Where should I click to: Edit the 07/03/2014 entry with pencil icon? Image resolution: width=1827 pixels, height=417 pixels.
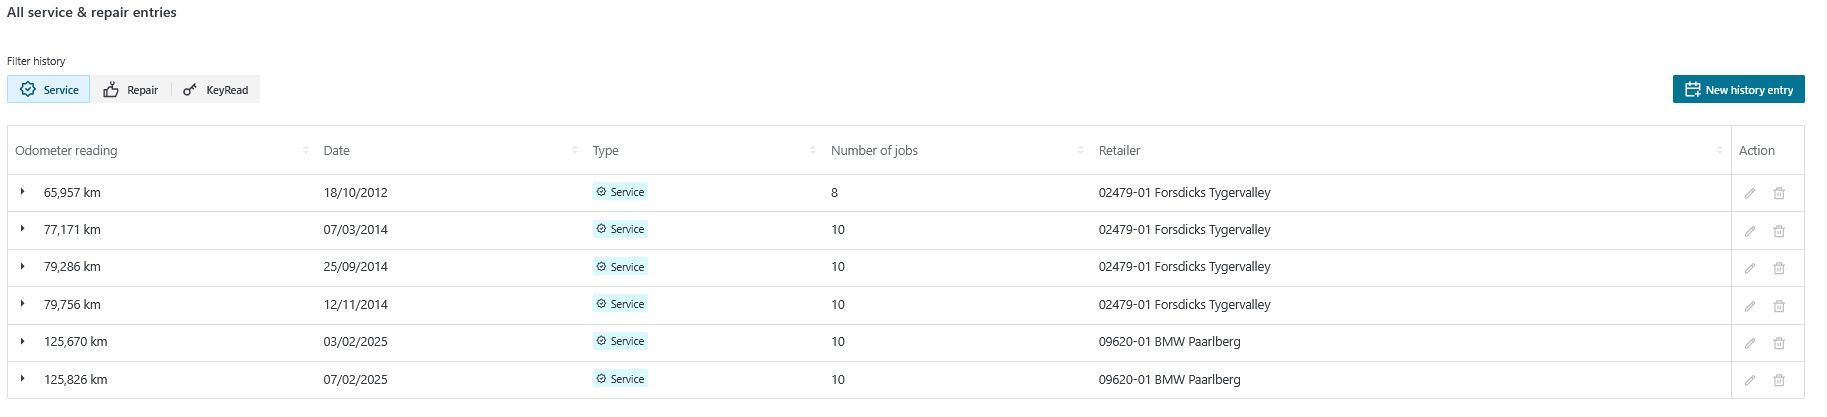pyautogui.click(x=1749, y=231)
